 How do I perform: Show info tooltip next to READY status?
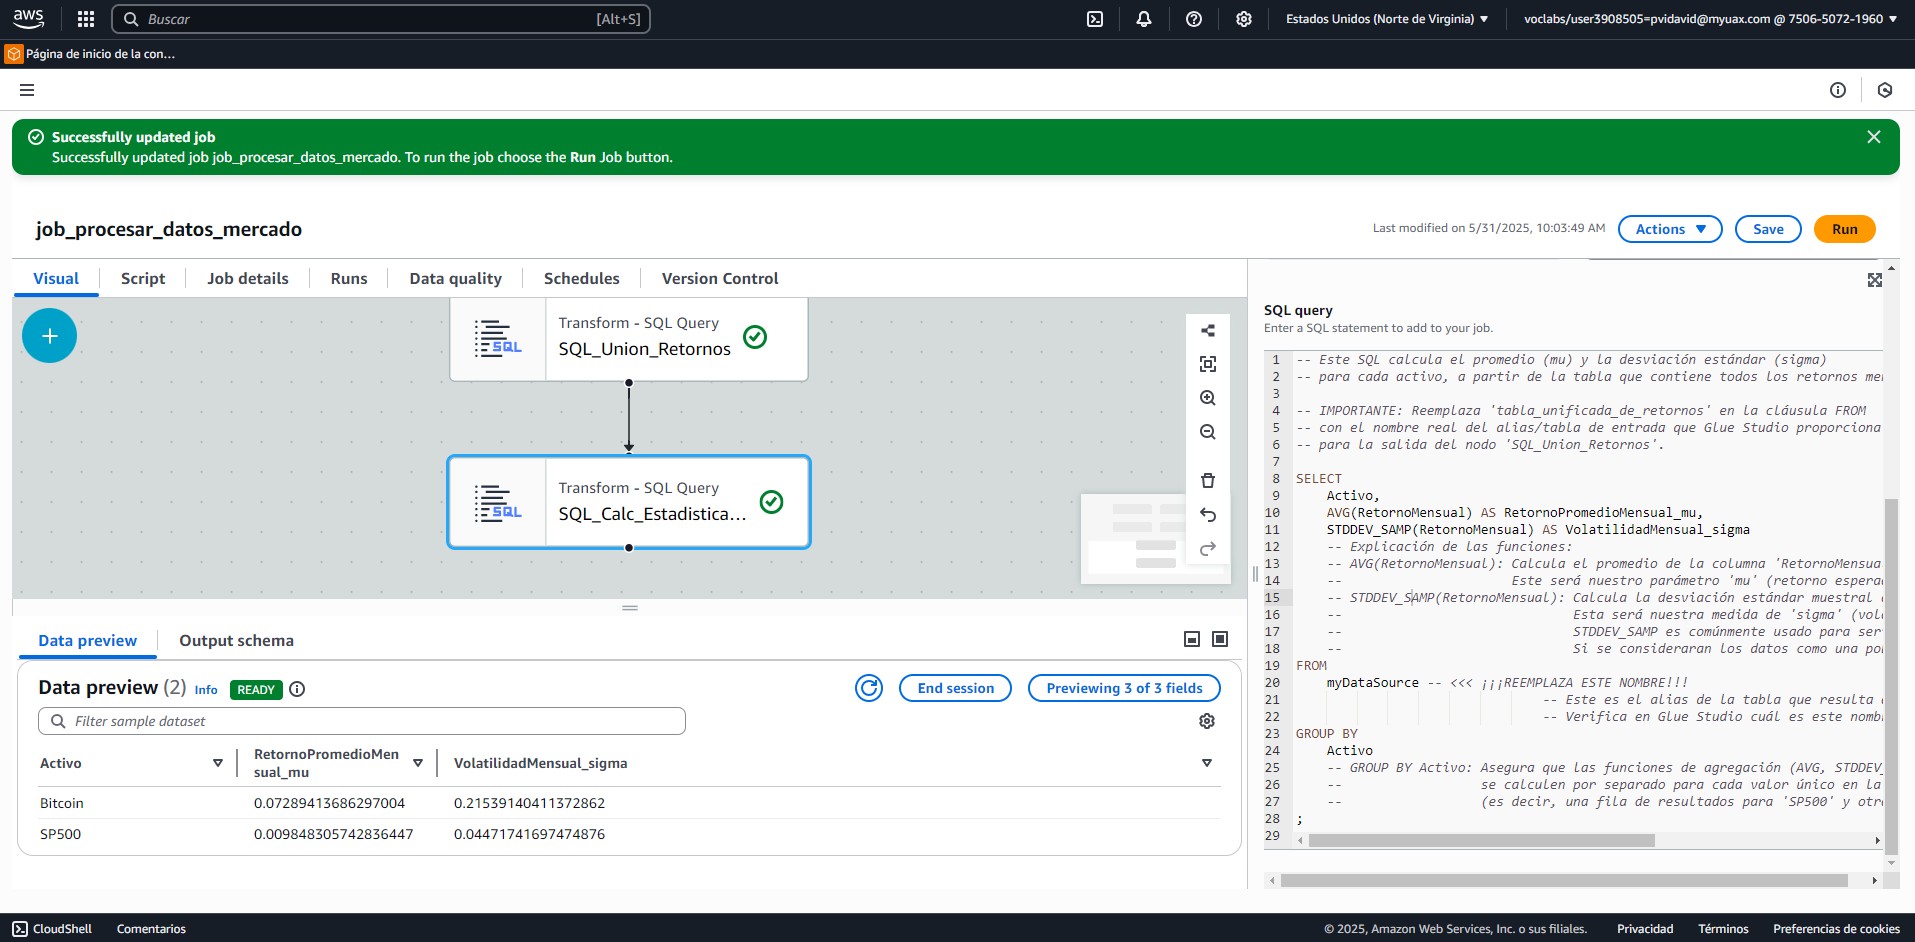click(297, 689)
